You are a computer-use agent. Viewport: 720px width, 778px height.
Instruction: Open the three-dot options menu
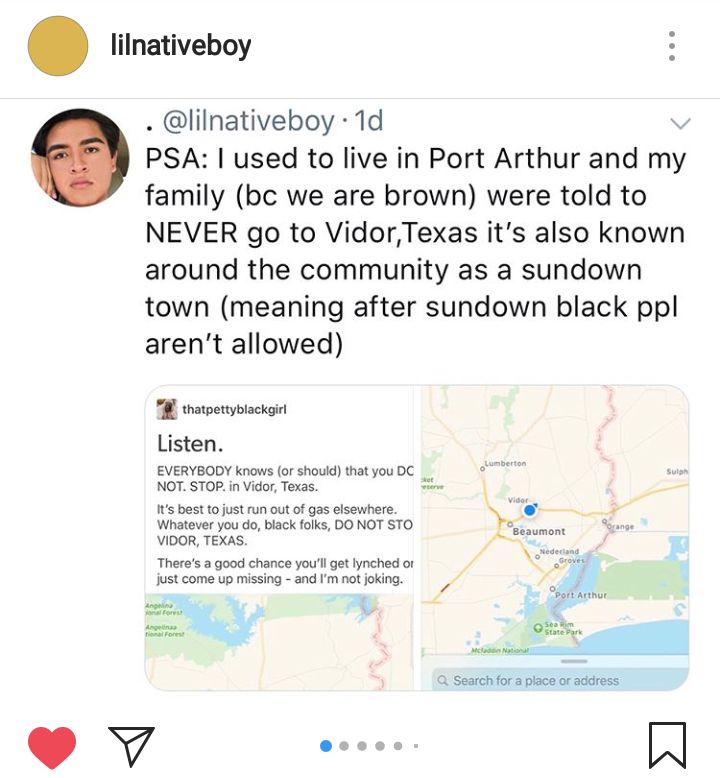[672, 46]
